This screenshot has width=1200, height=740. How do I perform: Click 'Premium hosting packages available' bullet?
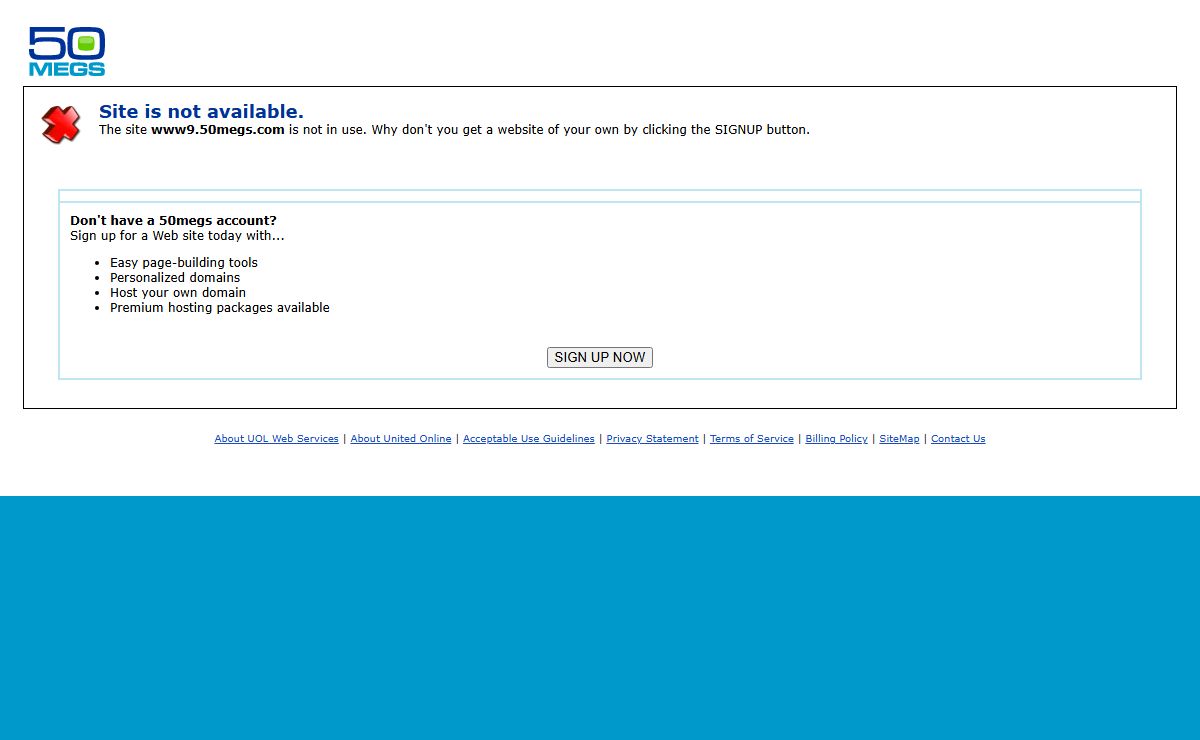(220, 308)
